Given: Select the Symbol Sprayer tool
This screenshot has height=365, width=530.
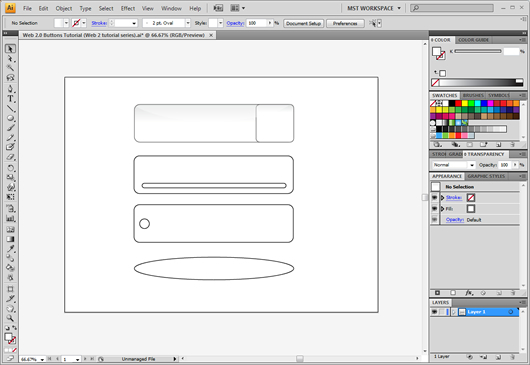Looking at the screenshot, I should coord(10,209).
